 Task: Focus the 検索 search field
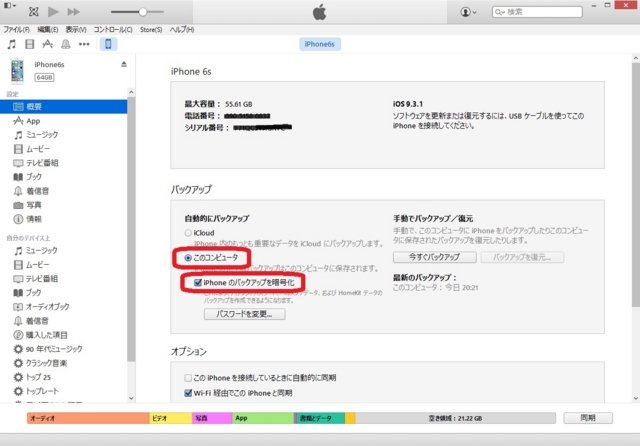(x=537, y=12)
